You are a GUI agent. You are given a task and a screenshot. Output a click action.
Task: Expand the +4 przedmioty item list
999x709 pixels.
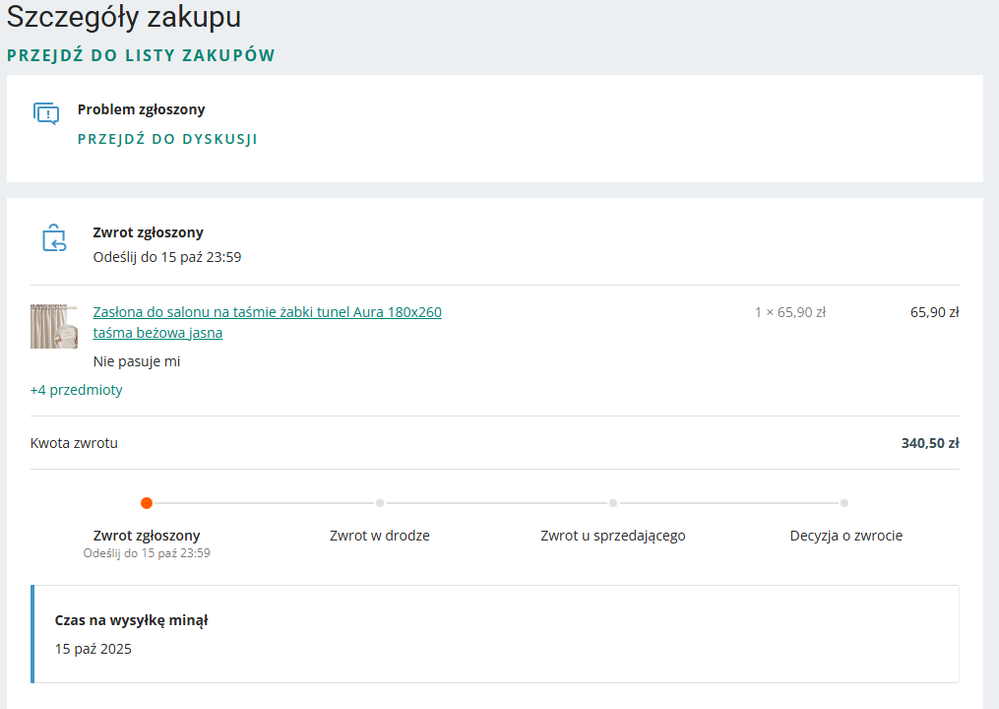76,390
